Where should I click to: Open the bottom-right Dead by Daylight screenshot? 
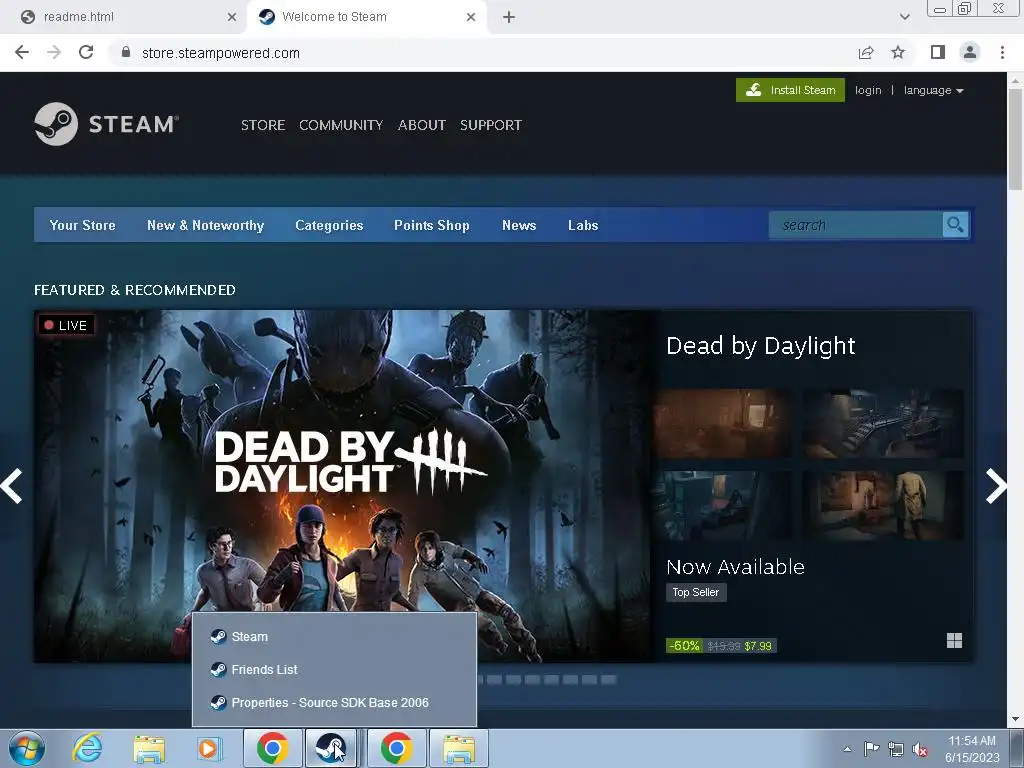click(883, 505)
